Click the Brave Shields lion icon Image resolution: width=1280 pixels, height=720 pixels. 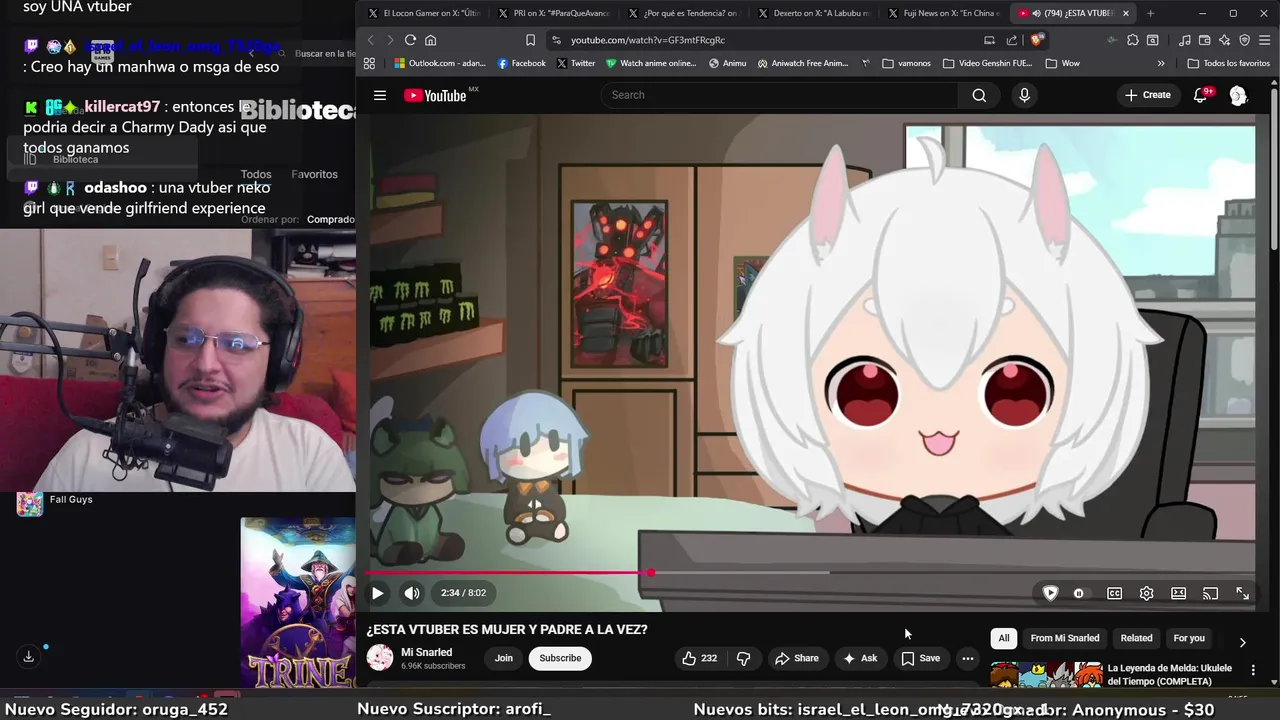click(x=1036, y=40)
